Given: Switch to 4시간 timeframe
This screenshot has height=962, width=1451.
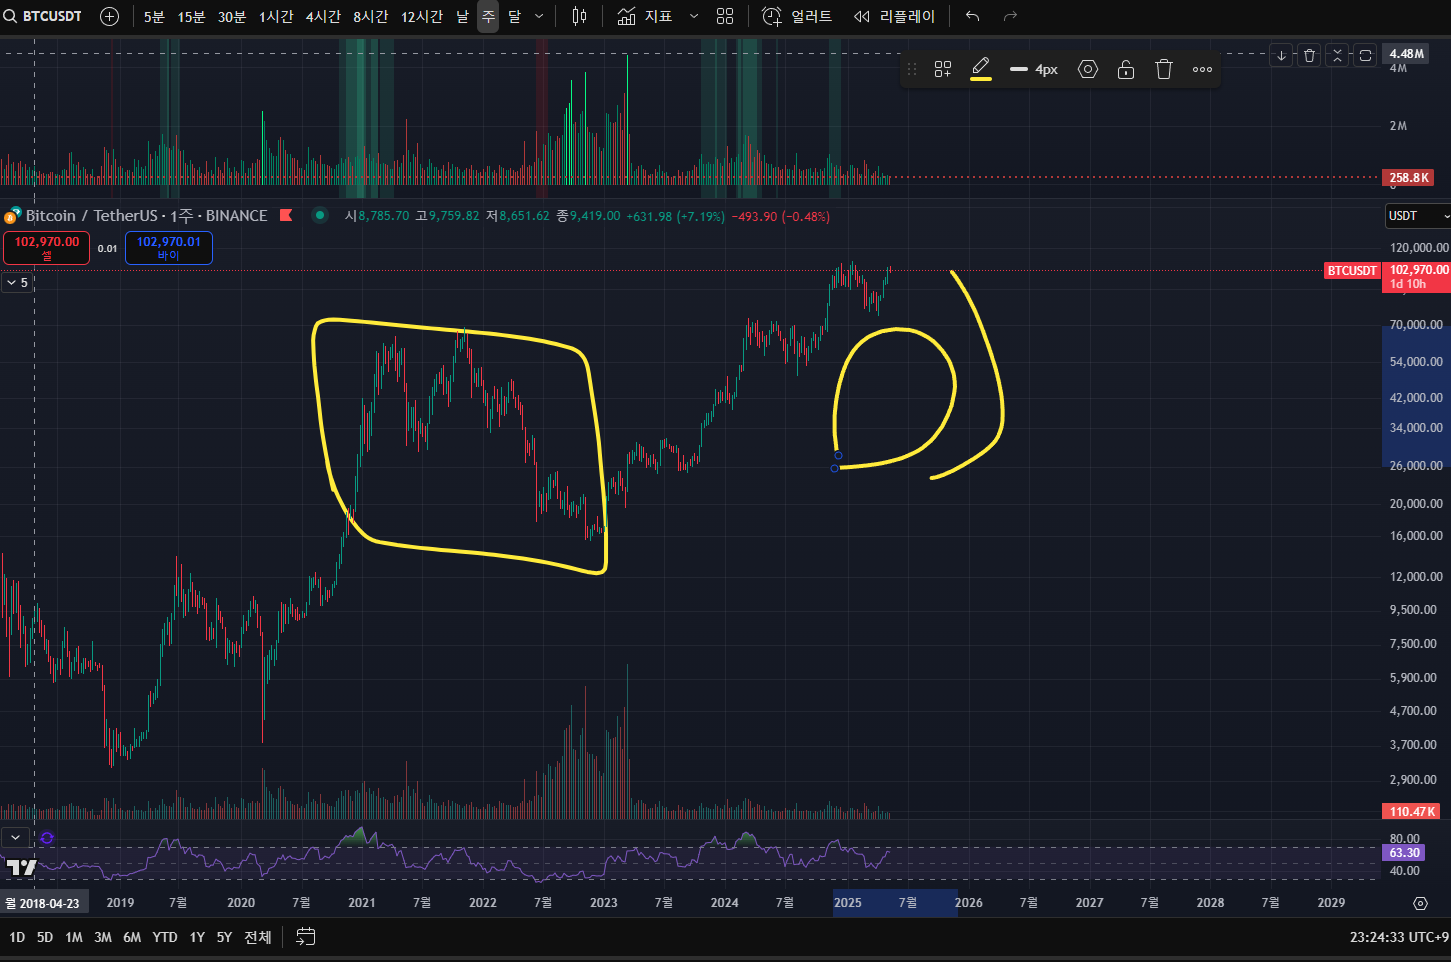Looking at the screenshot, I should [x=323, y=16].
